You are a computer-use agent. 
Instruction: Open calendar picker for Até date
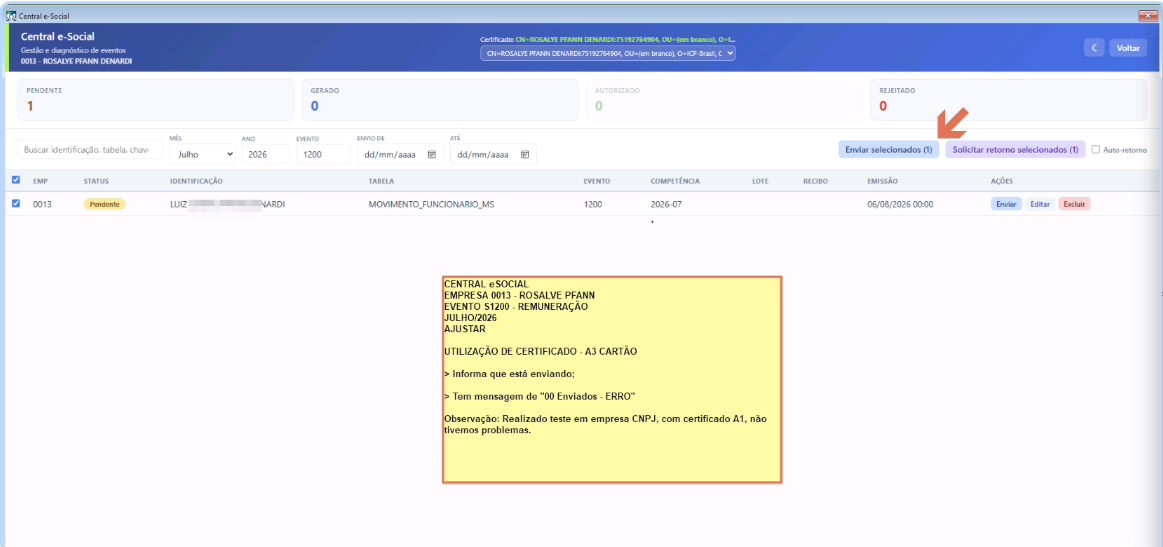[x=524, y=154]
